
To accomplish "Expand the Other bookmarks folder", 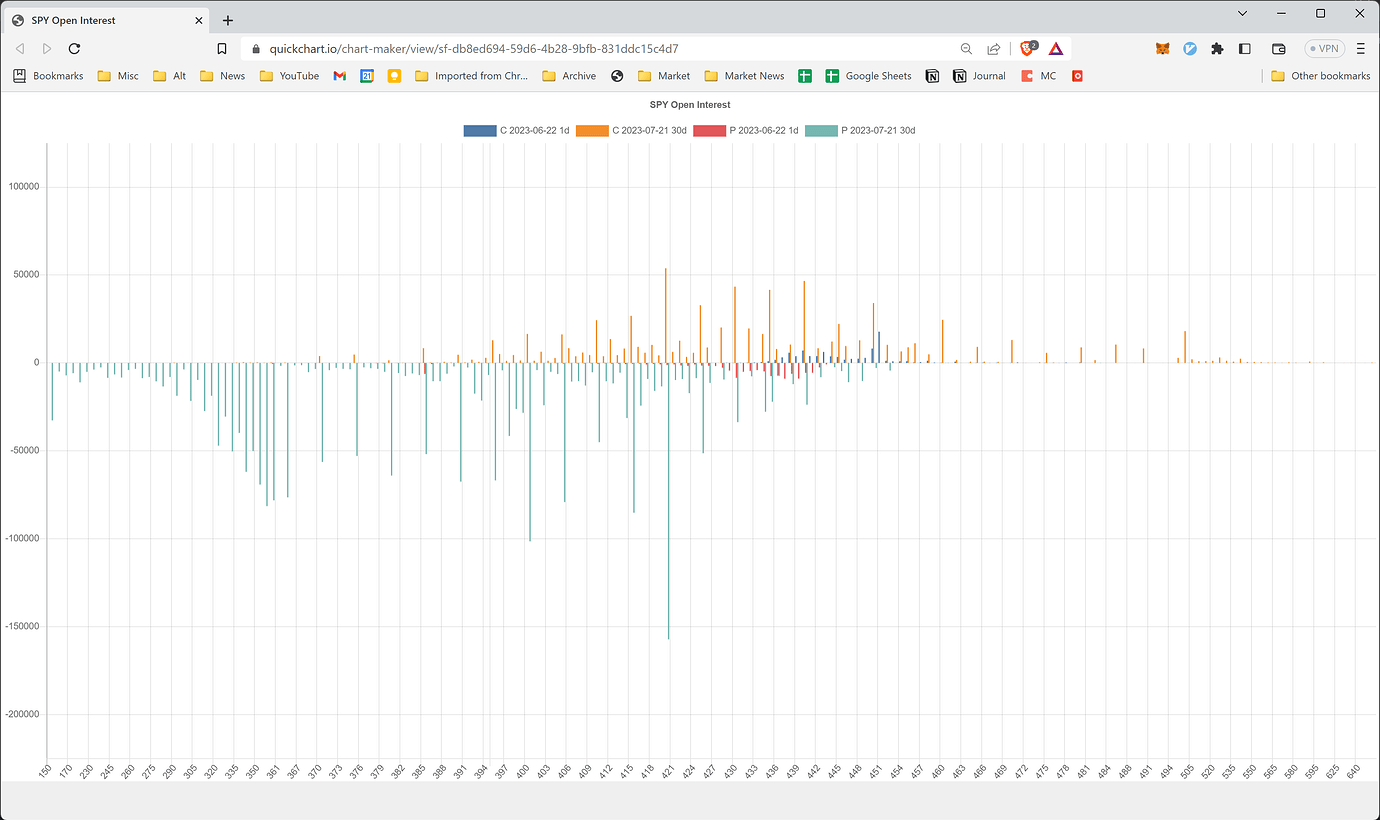I will [1320, 75].
